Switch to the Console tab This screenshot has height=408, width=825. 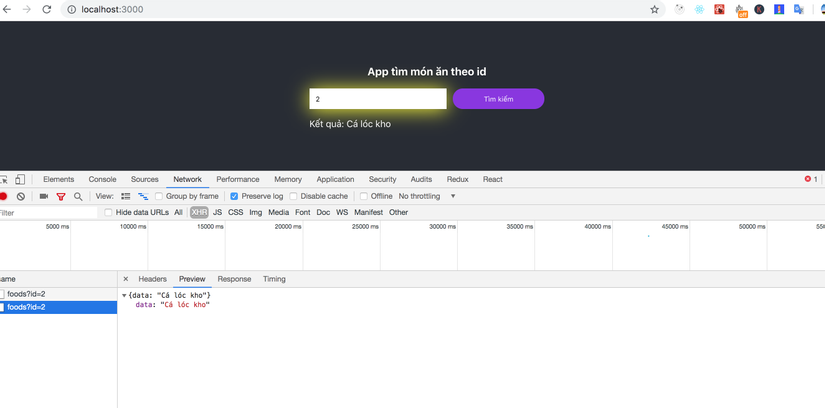pos(103,180)
